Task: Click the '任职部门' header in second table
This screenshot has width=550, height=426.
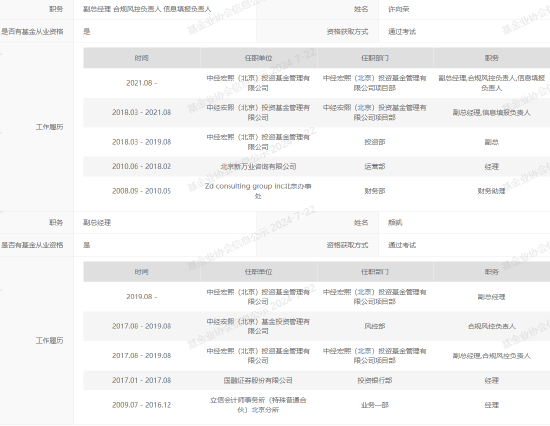Action: [x=375, y=272]
